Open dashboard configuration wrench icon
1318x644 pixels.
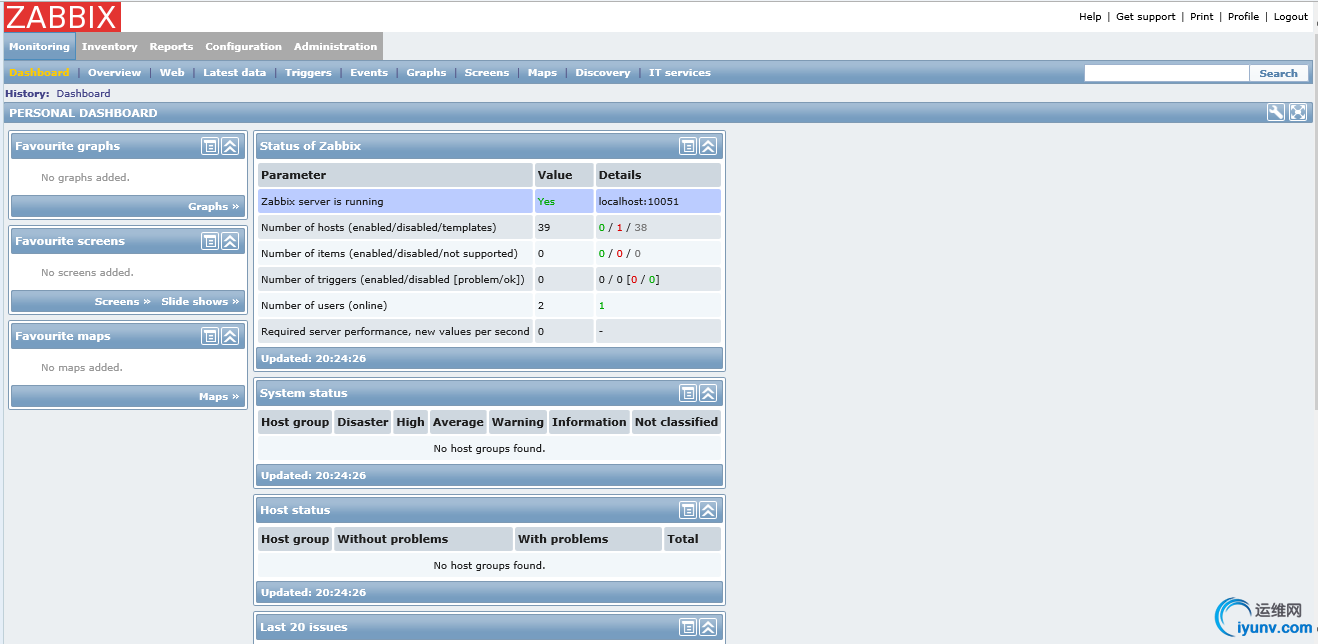tap(1276, 113)
